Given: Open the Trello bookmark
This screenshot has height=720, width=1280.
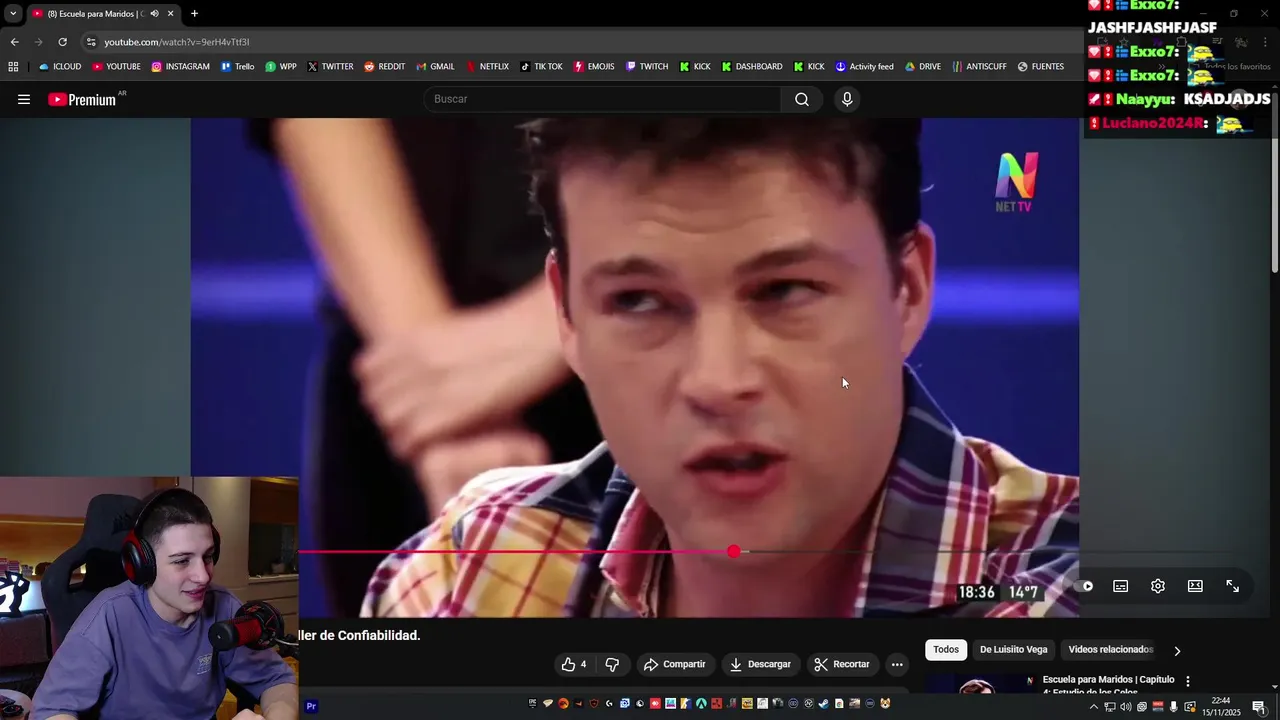Looking at the screenshot, I should point(238,67).
